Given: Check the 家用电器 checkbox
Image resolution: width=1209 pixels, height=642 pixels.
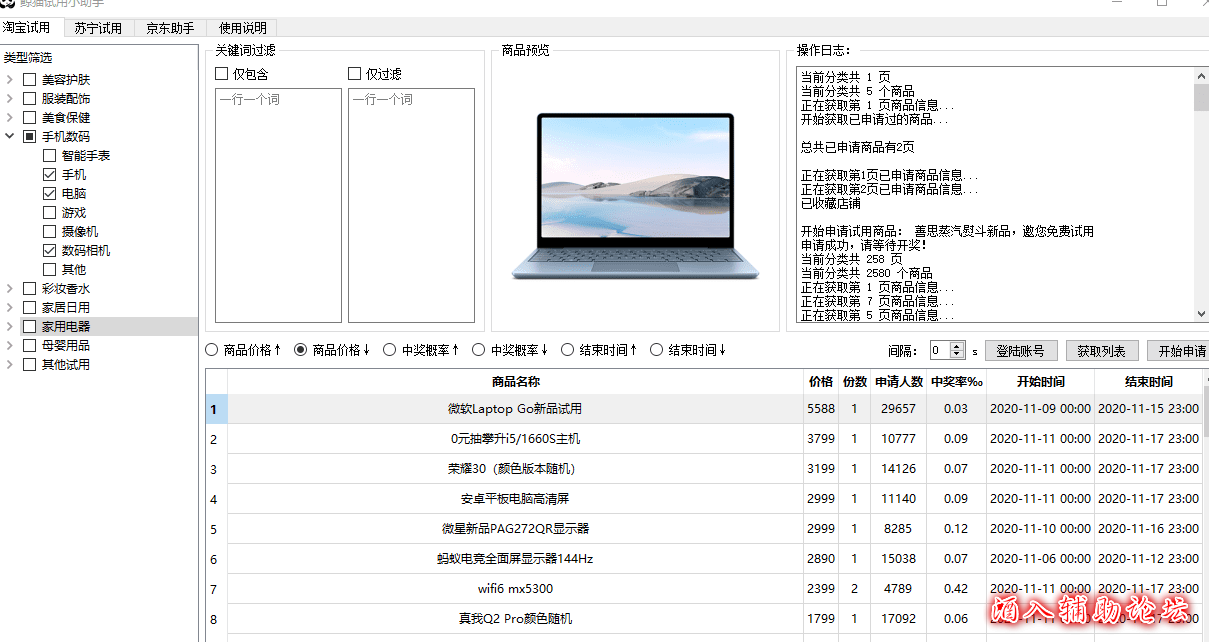Looking at the screenshot, I should point(29,326).
